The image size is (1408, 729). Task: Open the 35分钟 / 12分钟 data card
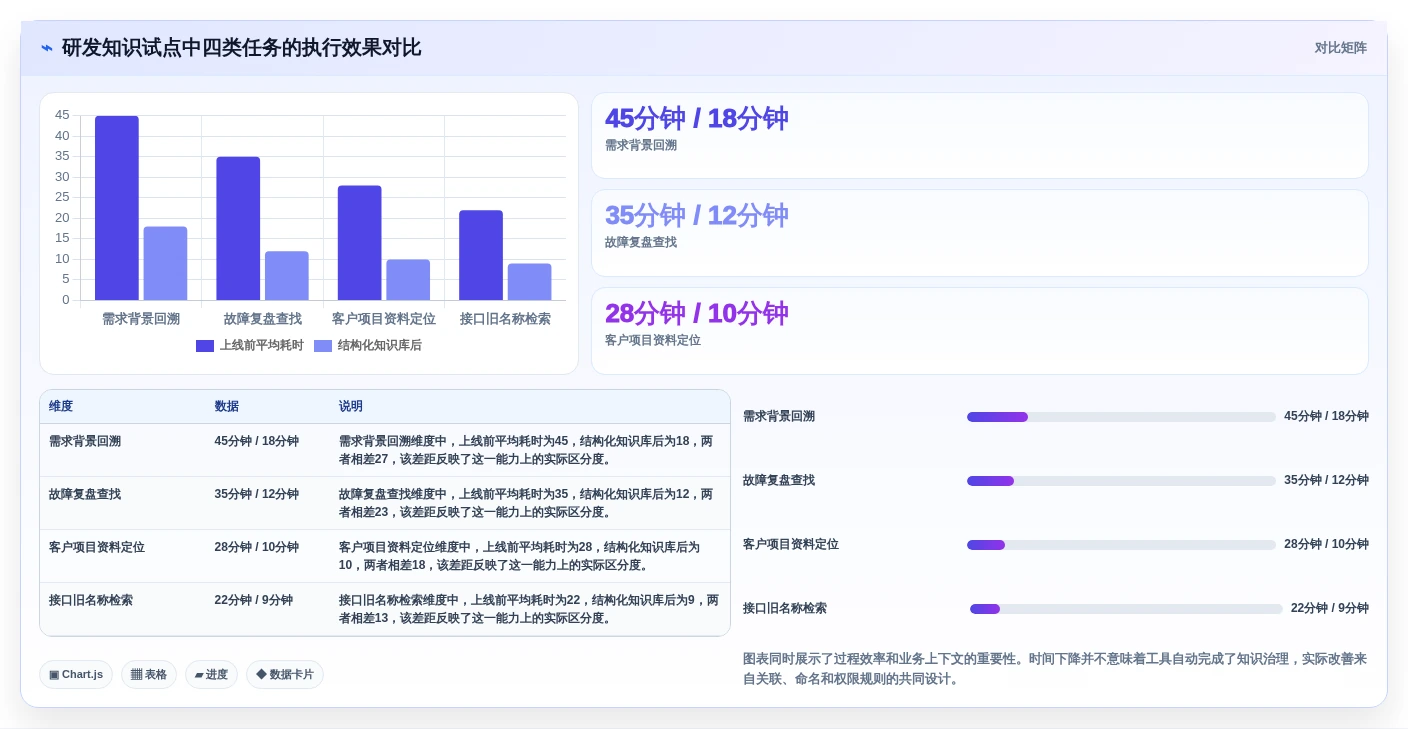coord(979,233)
